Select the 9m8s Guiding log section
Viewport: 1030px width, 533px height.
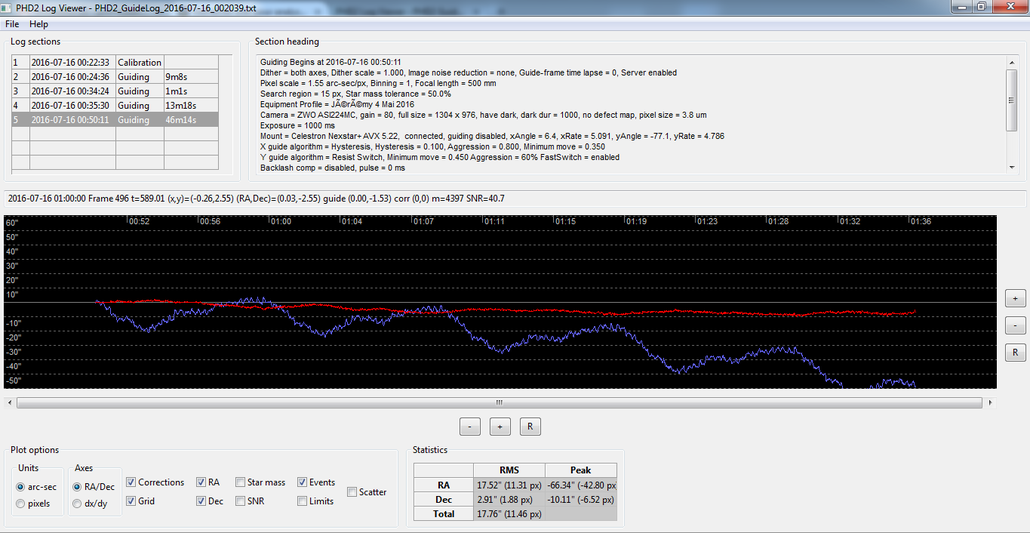pyautogui.click(x=115, y=76)
